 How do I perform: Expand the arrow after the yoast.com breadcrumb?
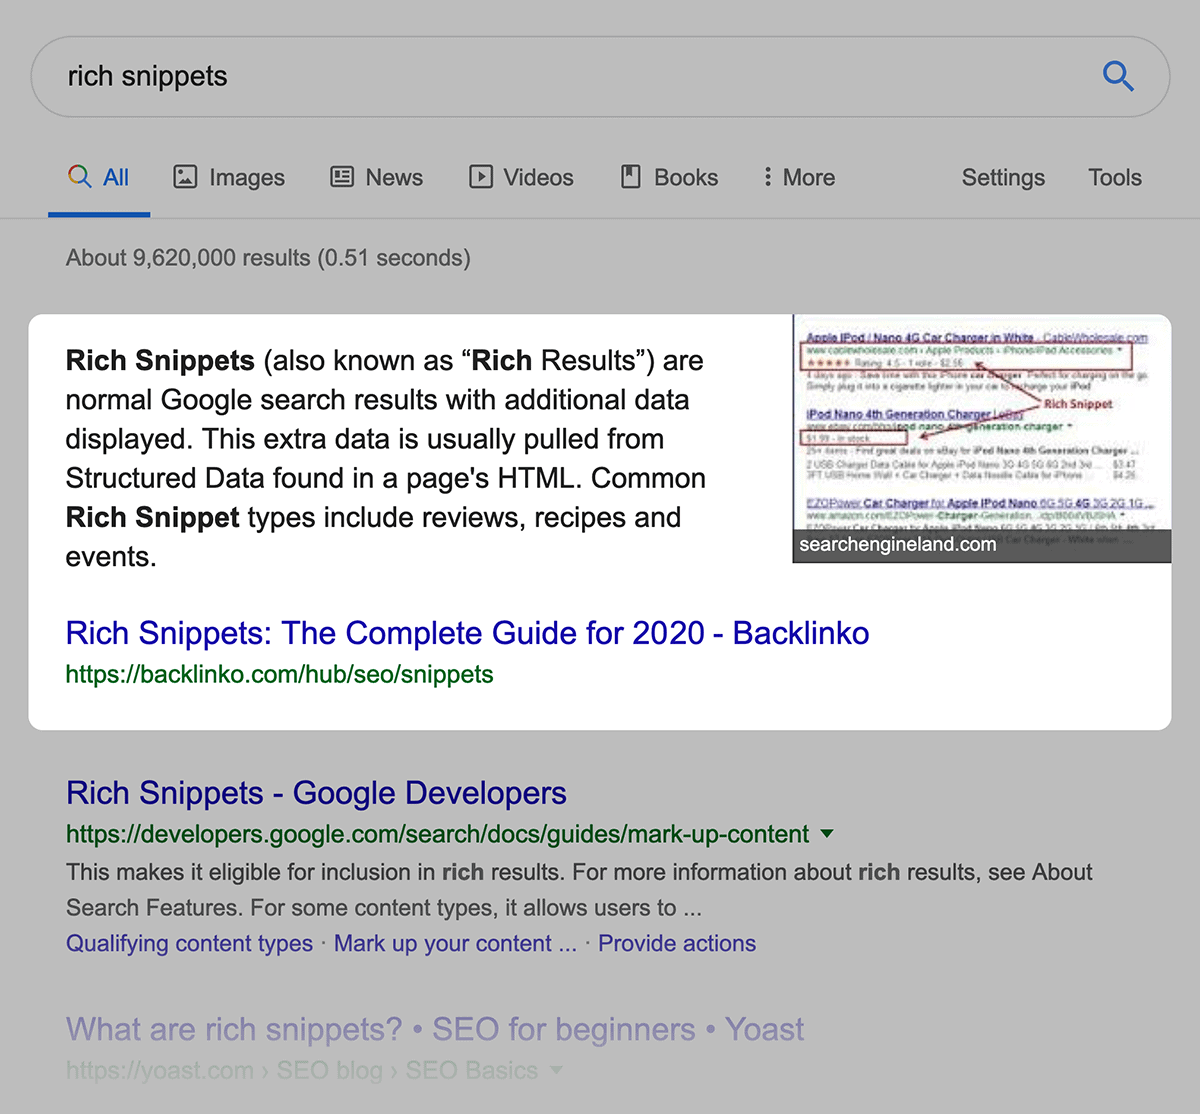coord(556,1070)
